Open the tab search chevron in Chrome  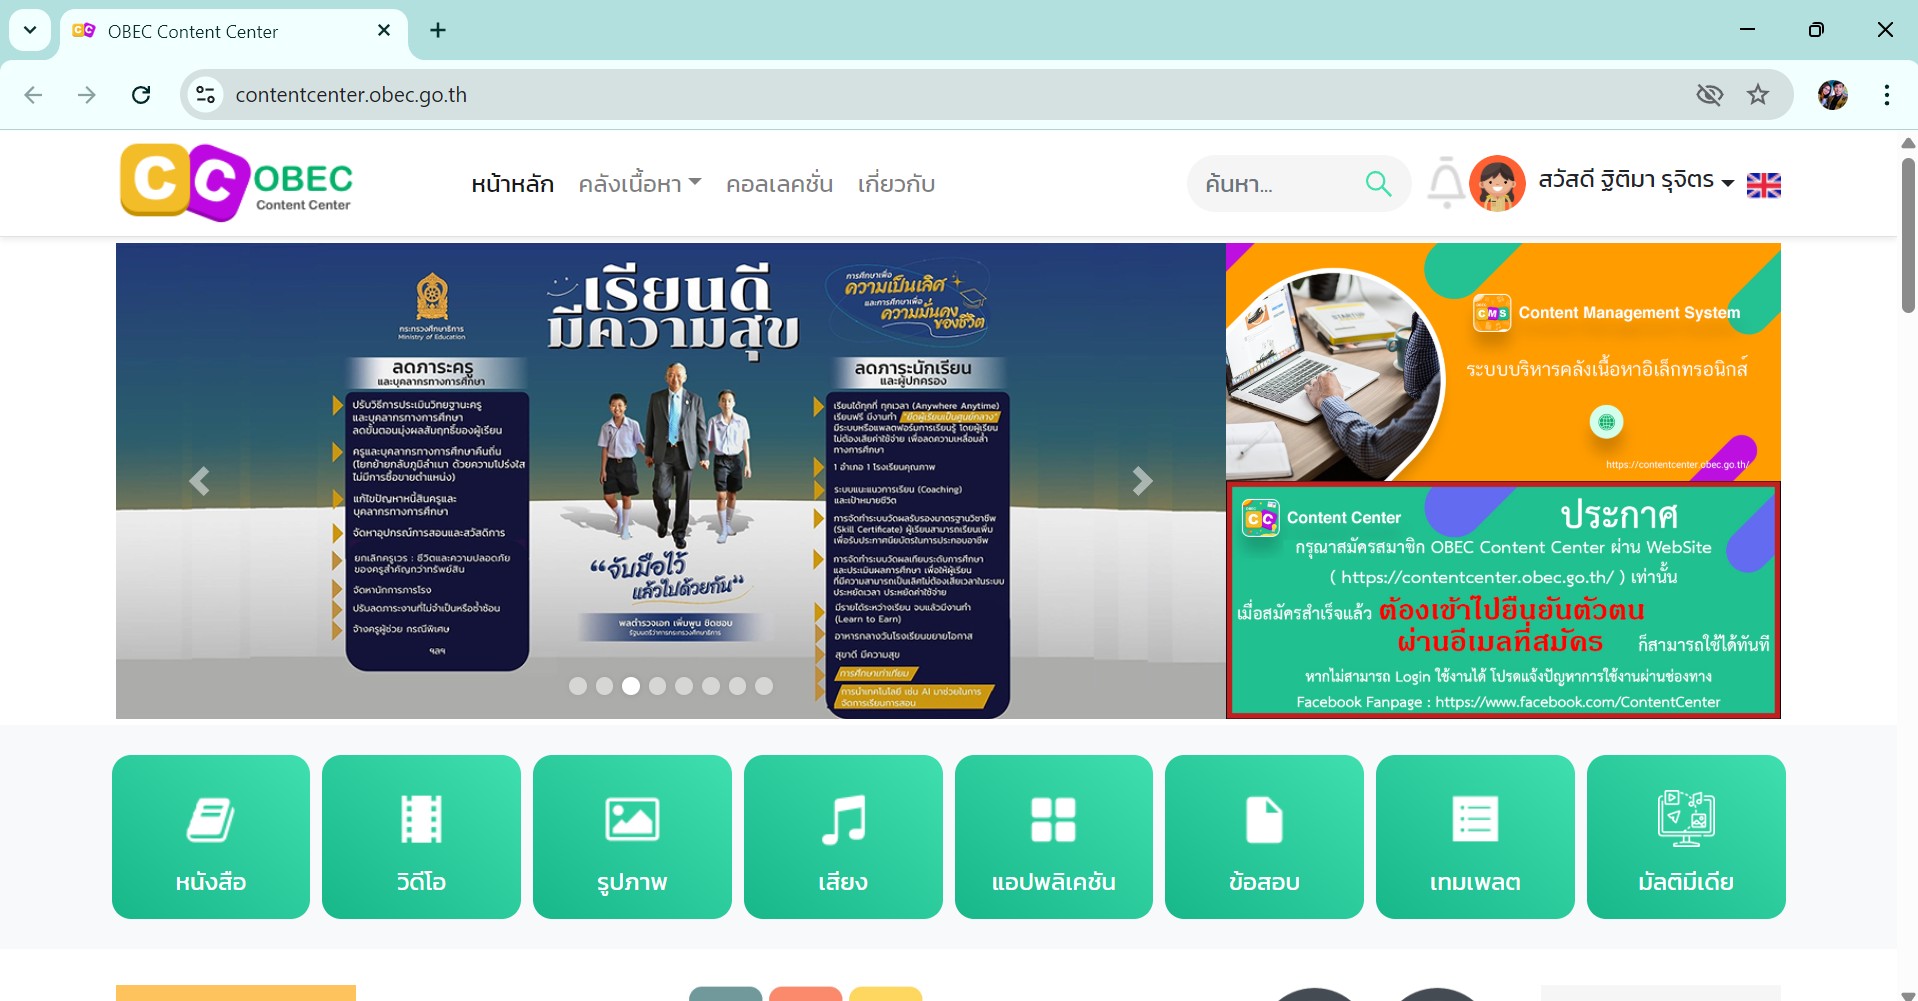point(30,30)
